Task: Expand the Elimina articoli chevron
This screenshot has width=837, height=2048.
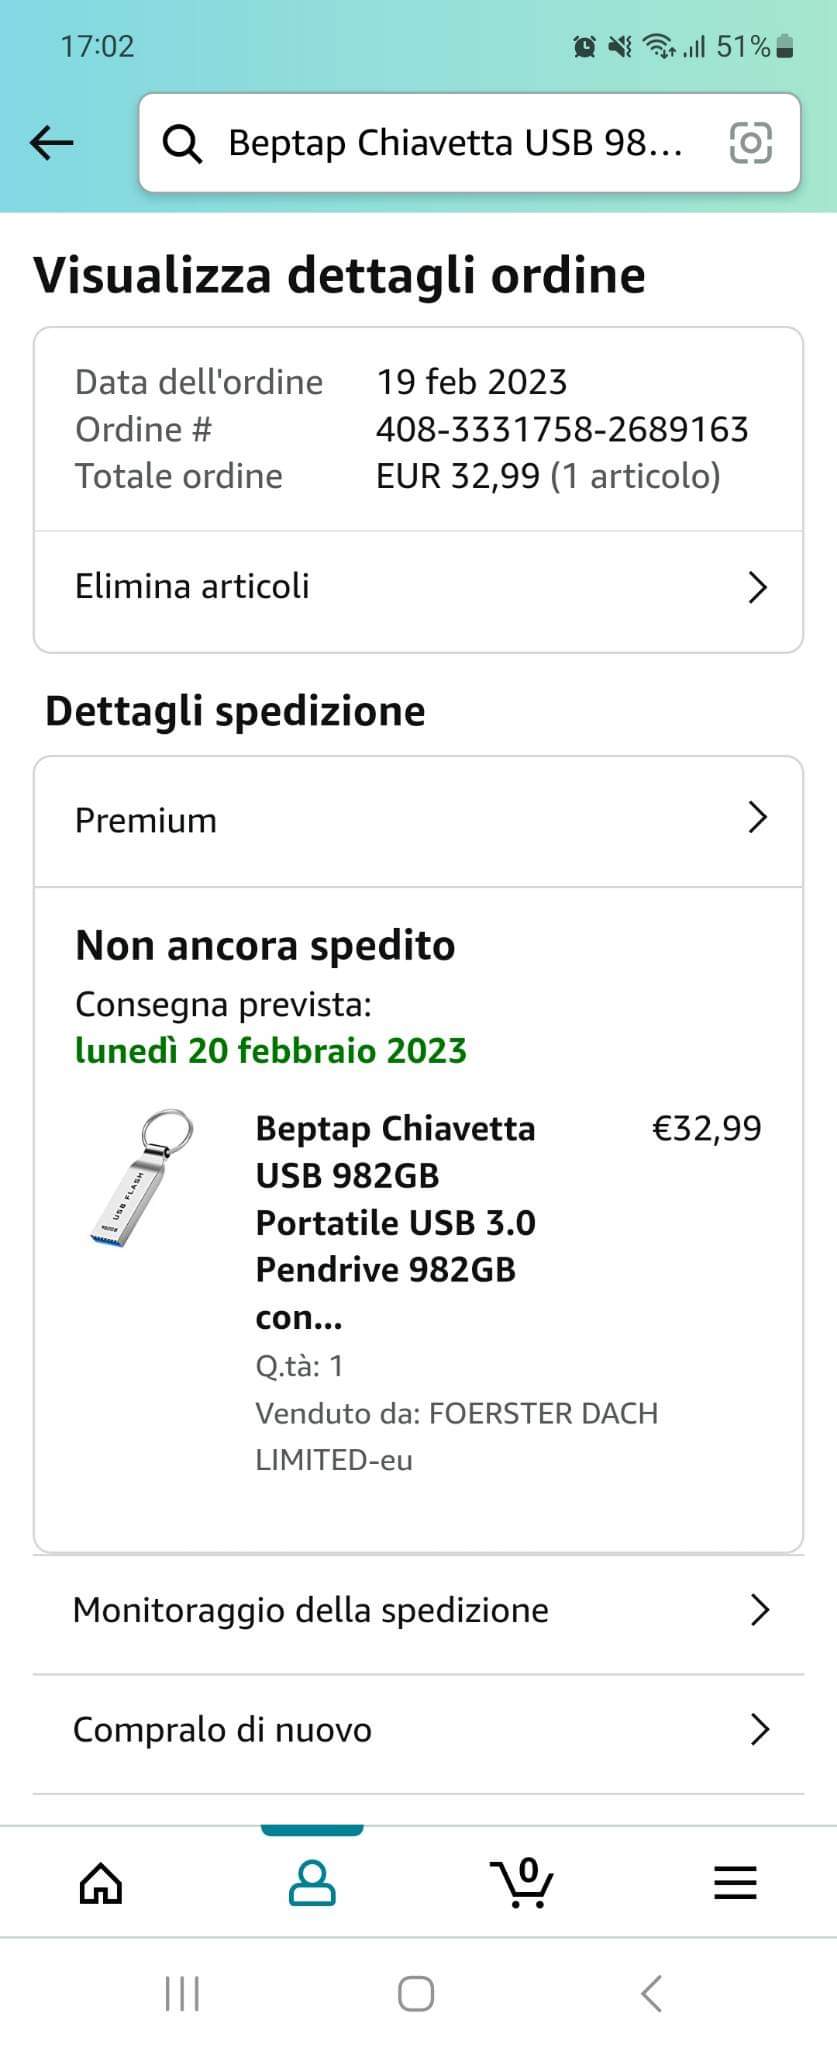Action: pyautogui.click(x=758, y=587)
